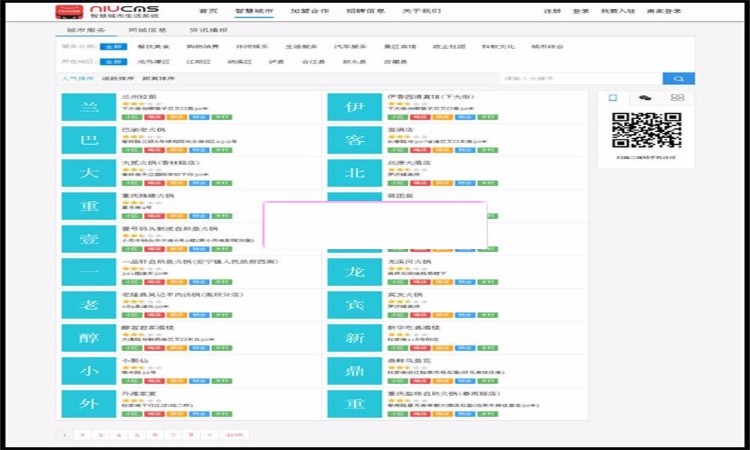Open the 加盟合作 menu item
Image resolution: width=750 pixels, height=450 pixels.
(309, 11)
